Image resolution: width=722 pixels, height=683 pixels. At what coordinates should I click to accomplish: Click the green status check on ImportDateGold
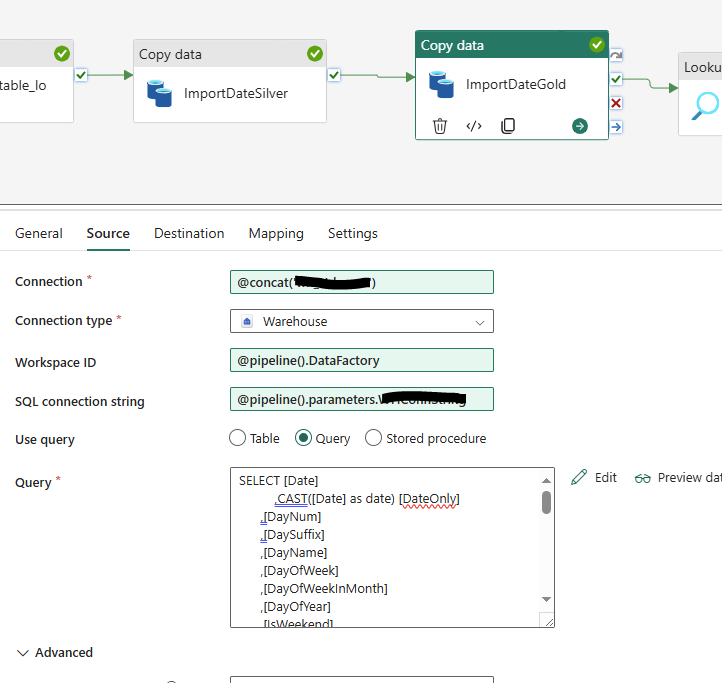pos(597,45)
